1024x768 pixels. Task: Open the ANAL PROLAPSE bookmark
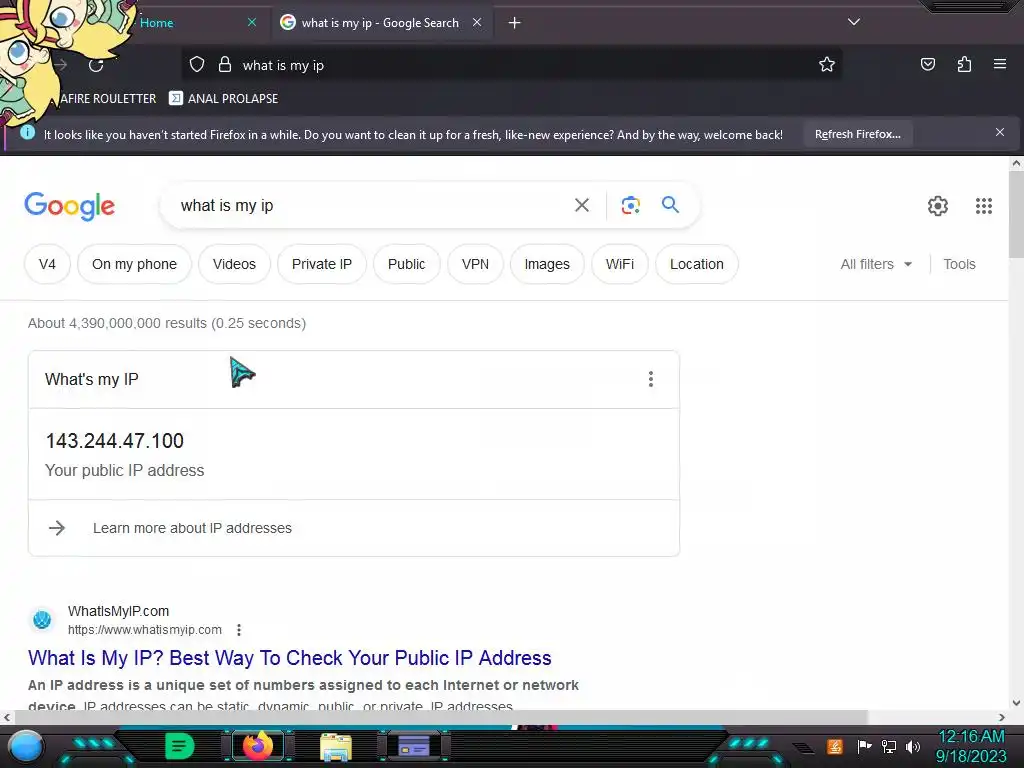point(223,99)
